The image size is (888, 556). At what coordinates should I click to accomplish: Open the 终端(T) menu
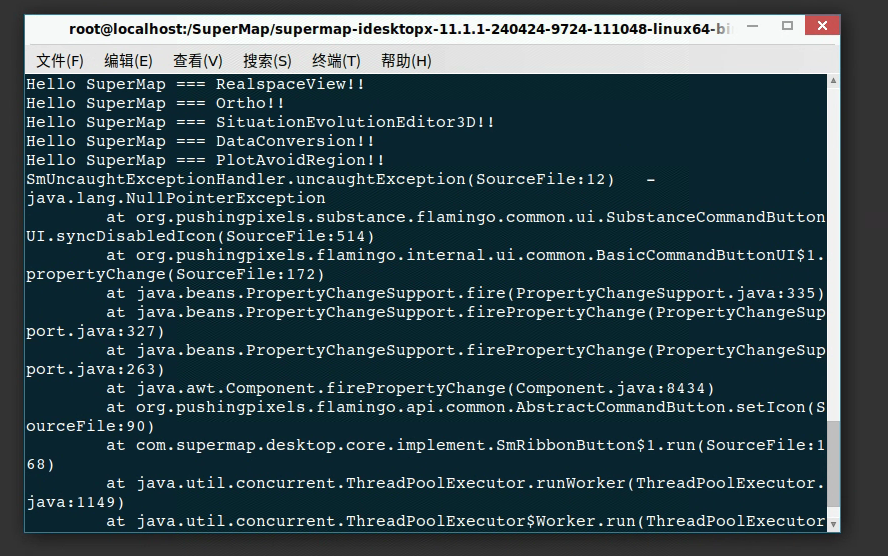coord(336,61)
